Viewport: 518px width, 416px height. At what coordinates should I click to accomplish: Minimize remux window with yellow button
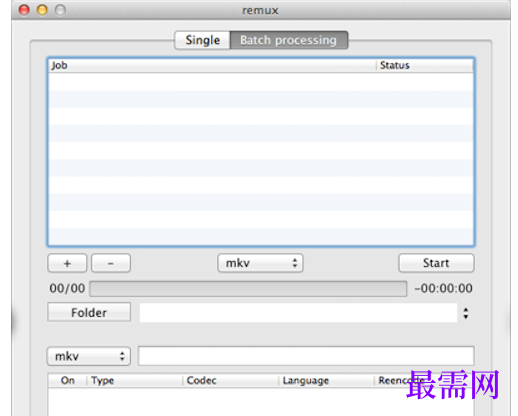(x=42, y=10)
